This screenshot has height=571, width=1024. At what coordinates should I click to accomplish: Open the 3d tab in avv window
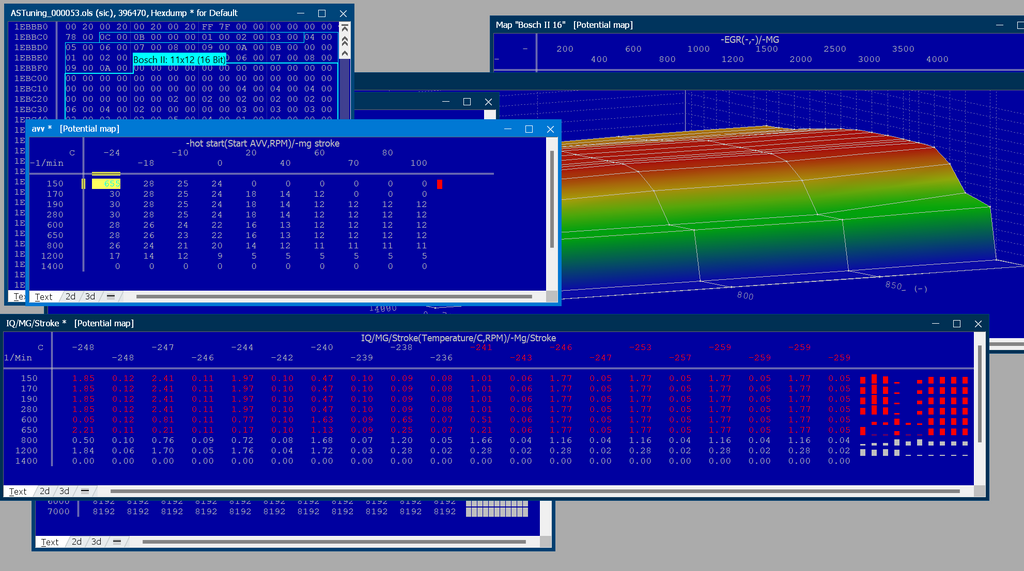click(x=90, y=297)
